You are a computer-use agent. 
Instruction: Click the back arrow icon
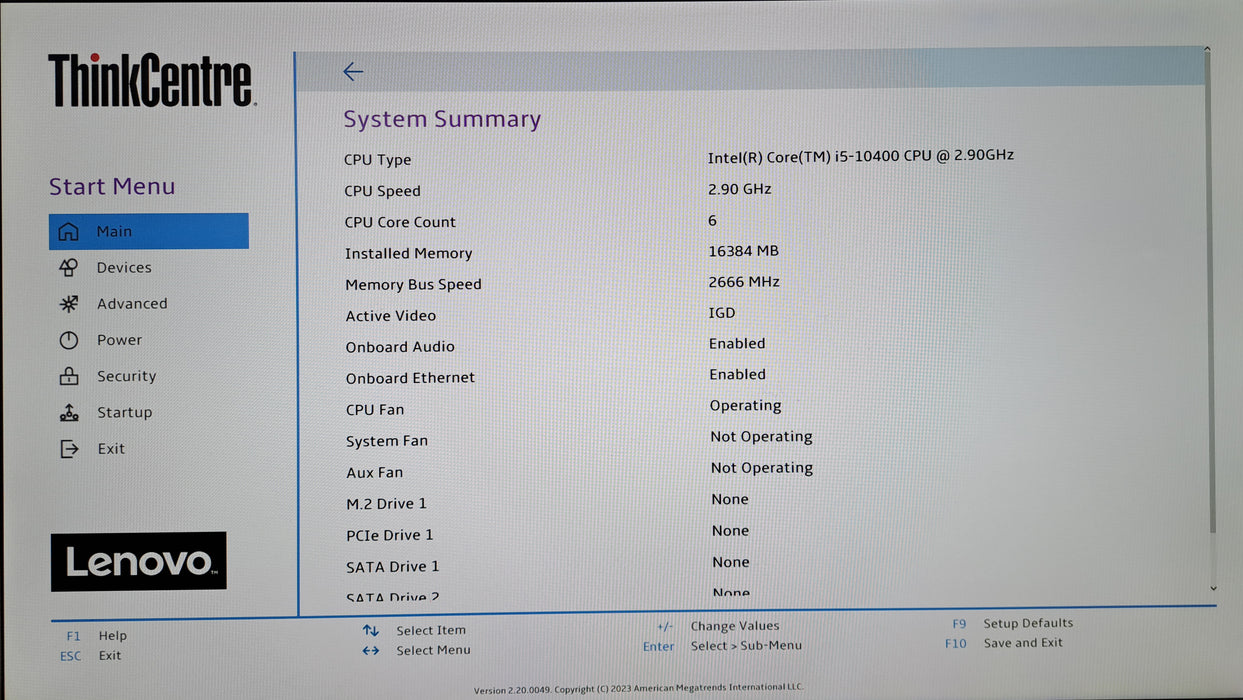pyautogui.click(x=352, y=71)
